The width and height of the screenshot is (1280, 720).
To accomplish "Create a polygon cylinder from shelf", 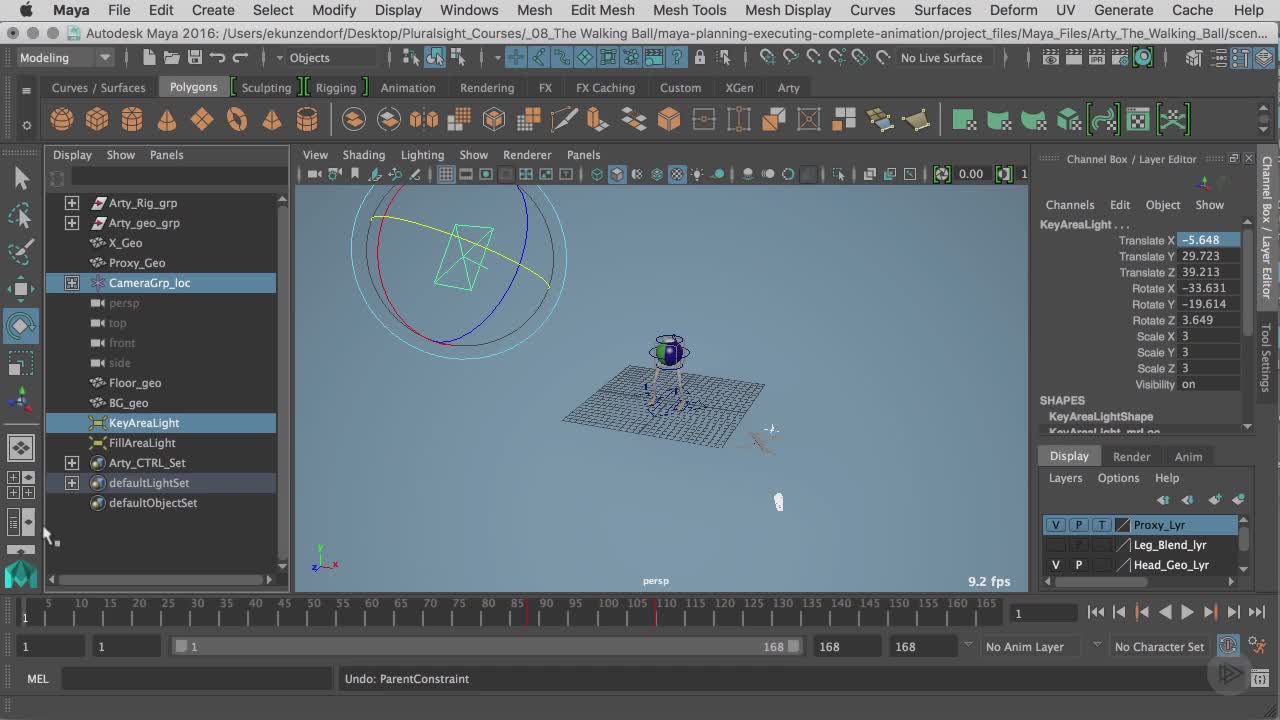I will pyautogui.click(x=132, y=120).
